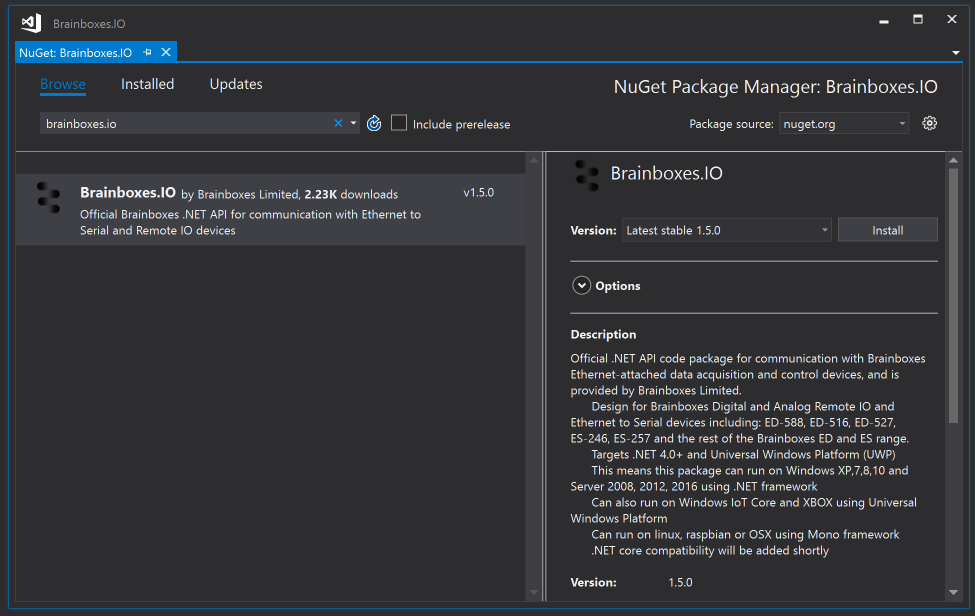Close the Brainboxes.IO window
Image resolution: width=975 pixels, height=616 pixels.
pos(951,19)
